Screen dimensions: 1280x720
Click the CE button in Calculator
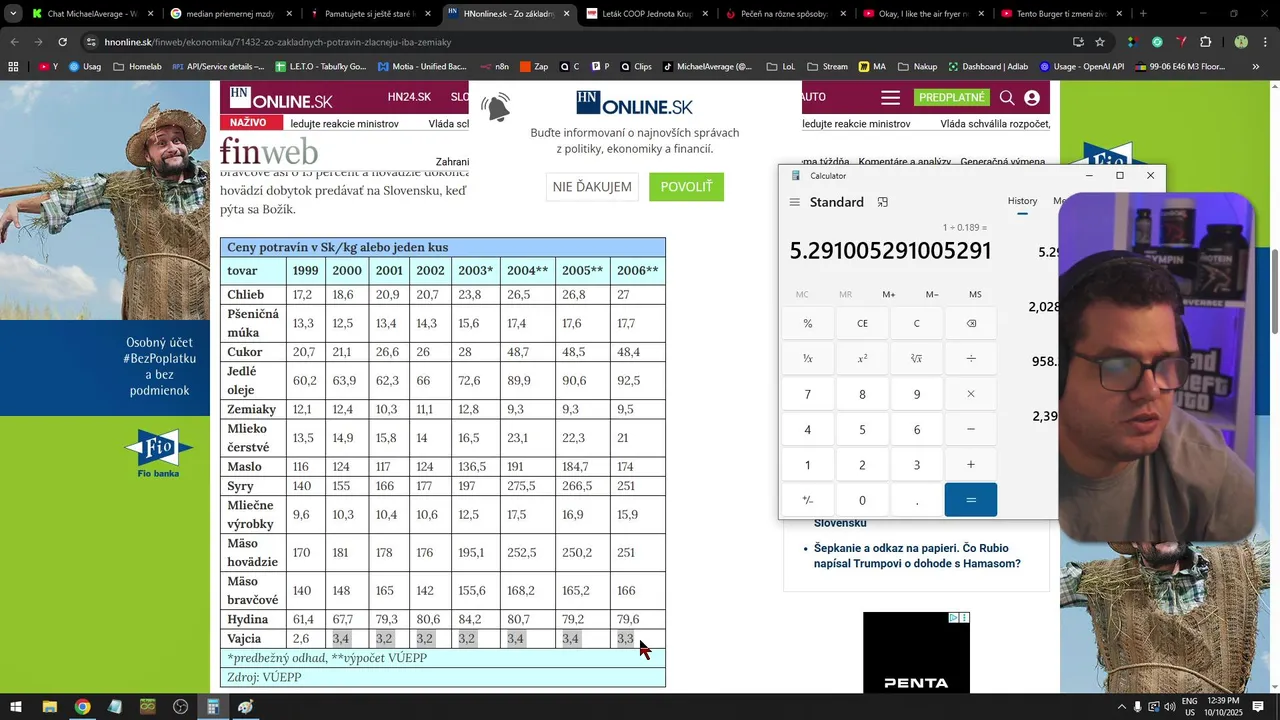(863, 324)
